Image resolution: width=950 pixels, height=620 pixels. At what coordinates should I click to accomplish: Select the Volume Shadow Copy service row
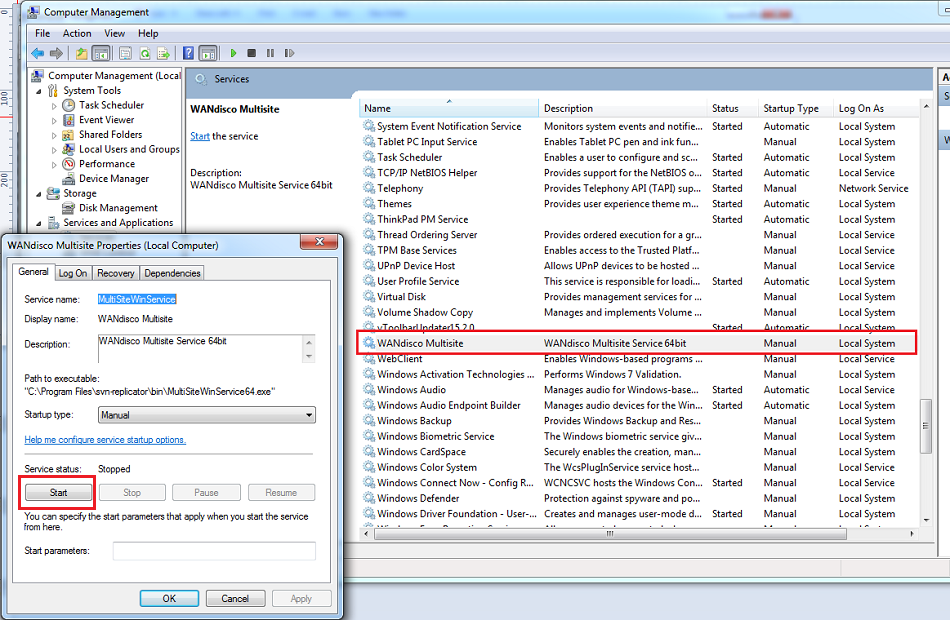(639, 312)
